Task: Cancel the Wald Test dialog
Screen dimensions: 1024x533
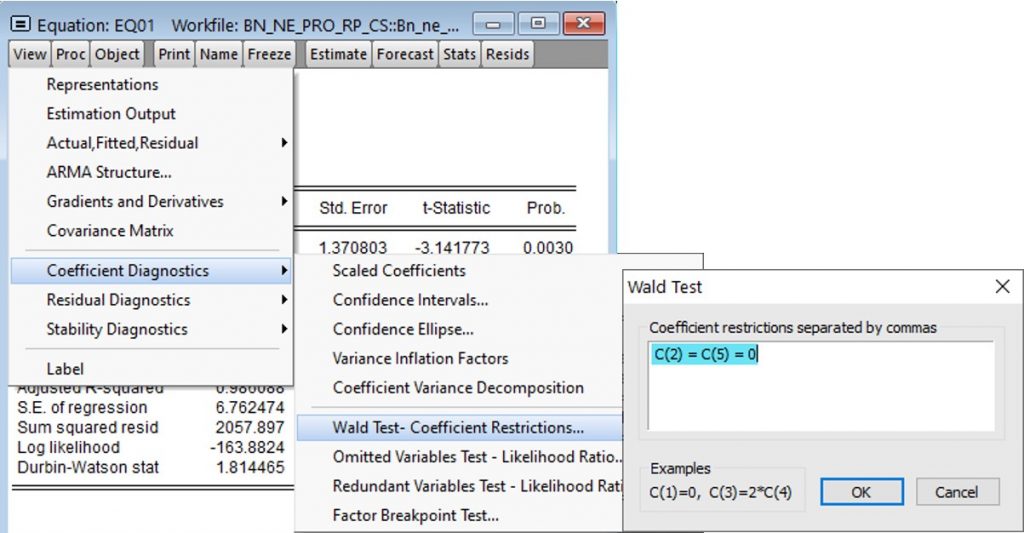Action: coord(956,492)
